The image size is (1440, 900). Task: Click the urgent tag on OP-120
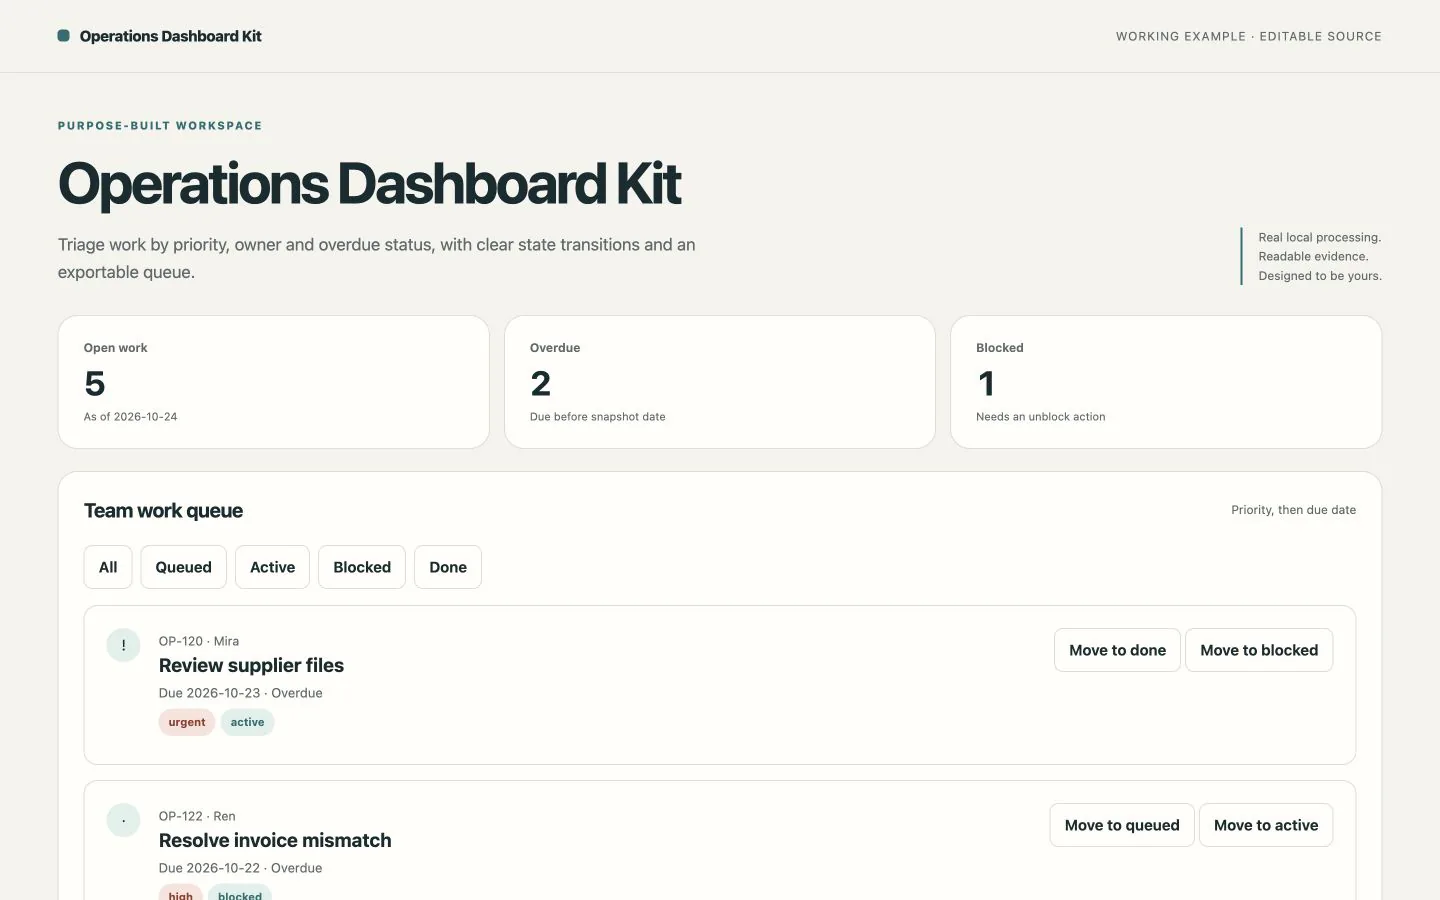click(187, 722)
